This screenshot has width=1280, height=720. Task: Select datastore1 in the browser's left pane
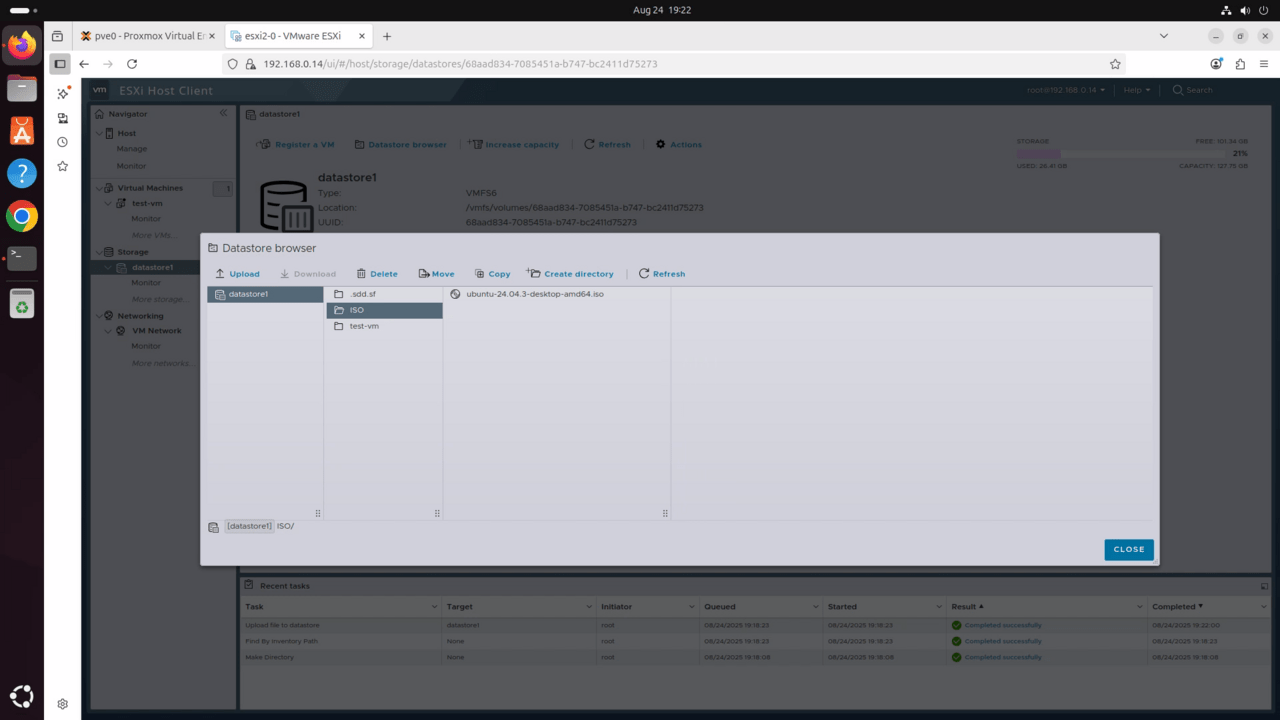265,294
